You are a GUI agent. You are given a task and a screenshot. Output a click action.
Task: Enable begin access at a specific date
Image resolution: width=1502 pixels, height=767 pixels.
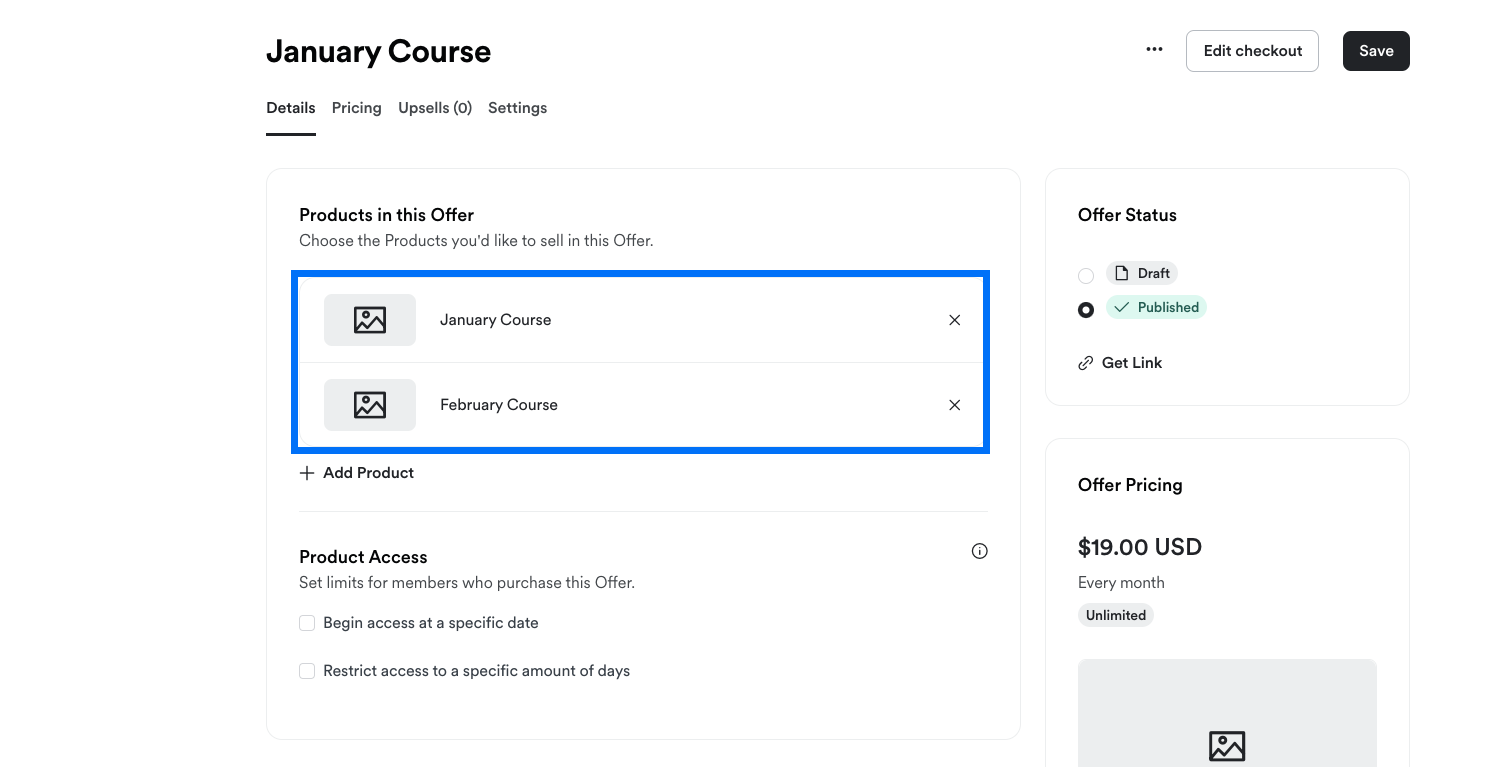pyautogui.click(x=307, y=622)
